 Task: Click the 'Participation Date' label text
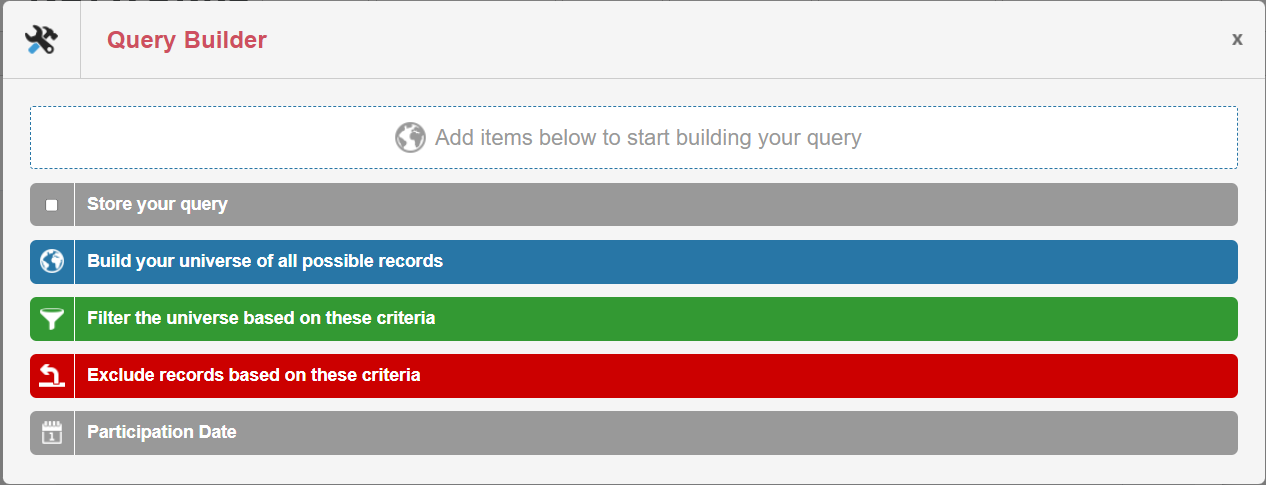[162, 433]
